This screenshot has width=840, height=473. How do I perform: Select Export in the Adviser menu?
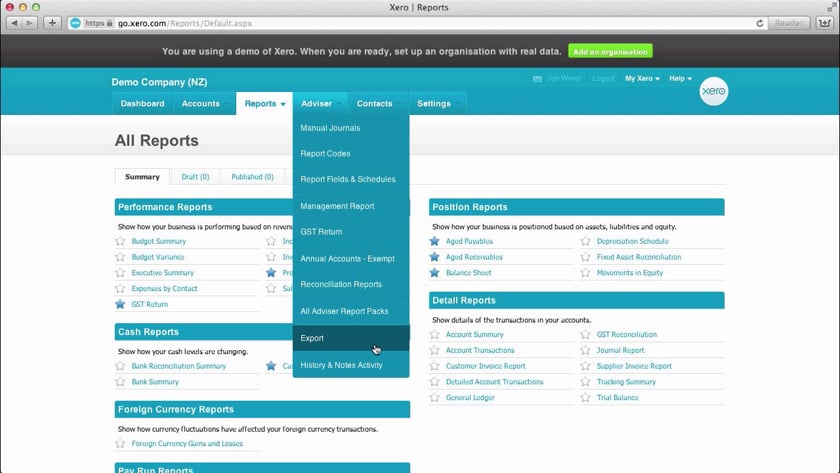coord(351,339)
